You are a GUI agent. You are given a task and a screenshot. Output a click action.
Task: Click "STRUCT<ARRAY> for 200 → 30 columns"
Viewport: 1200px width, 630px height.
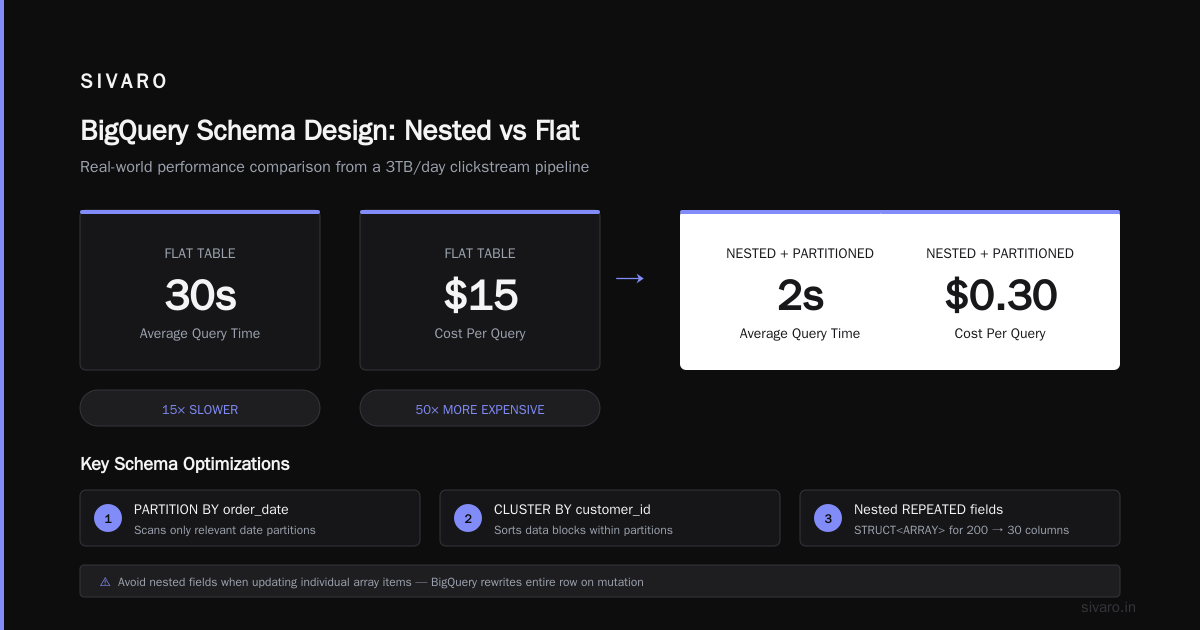click(961, 530)
